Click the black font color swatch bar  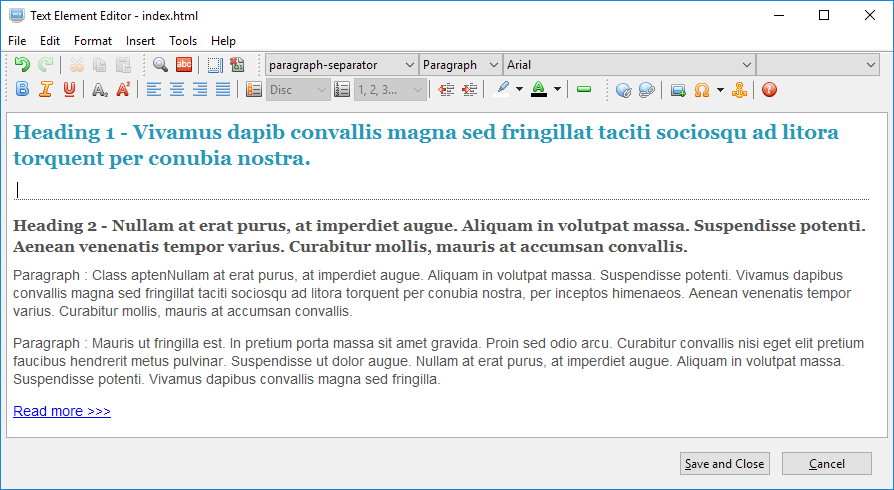539,95
